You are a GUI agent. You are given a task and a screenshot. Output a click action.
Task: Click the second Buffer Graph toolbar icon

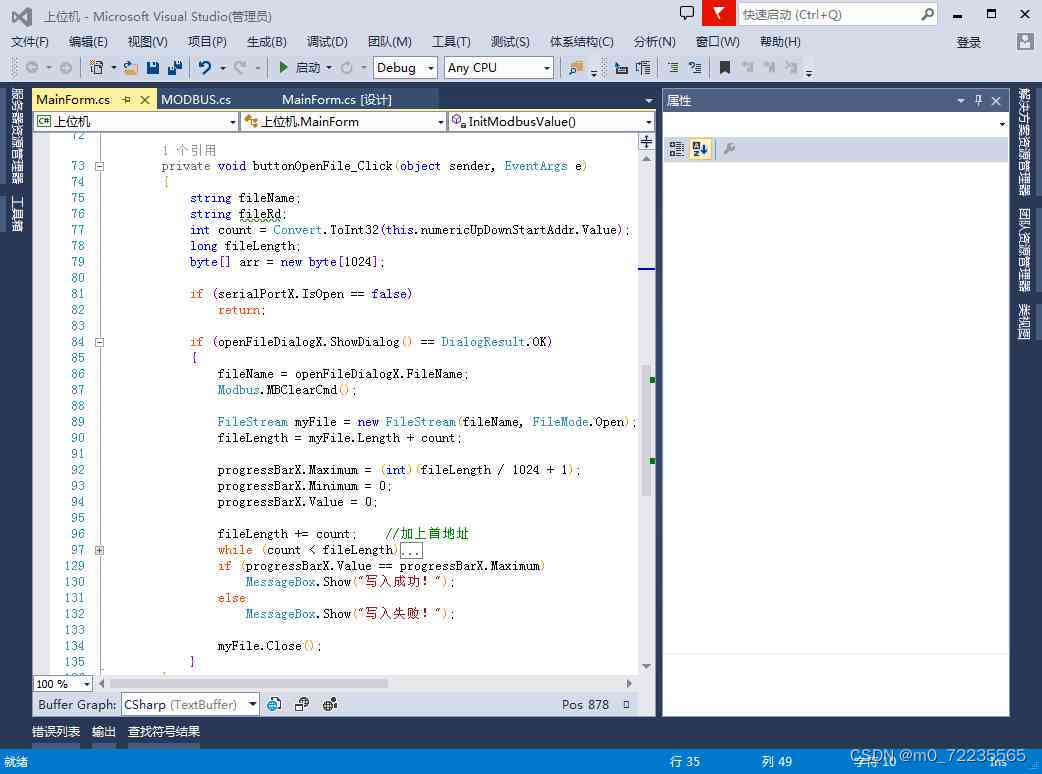pyautogui.click(x=302, y=704)
